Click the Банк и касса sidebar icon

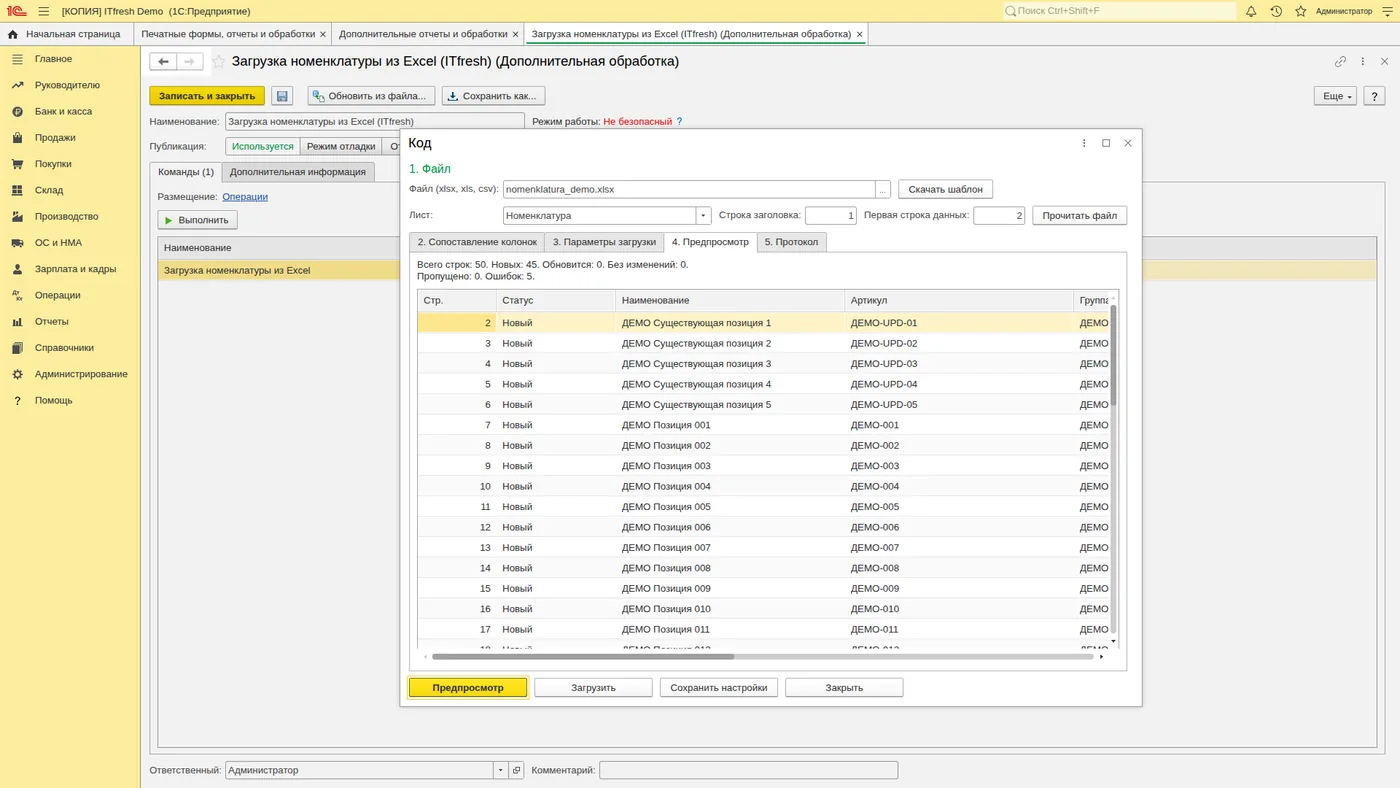[17, 111]
